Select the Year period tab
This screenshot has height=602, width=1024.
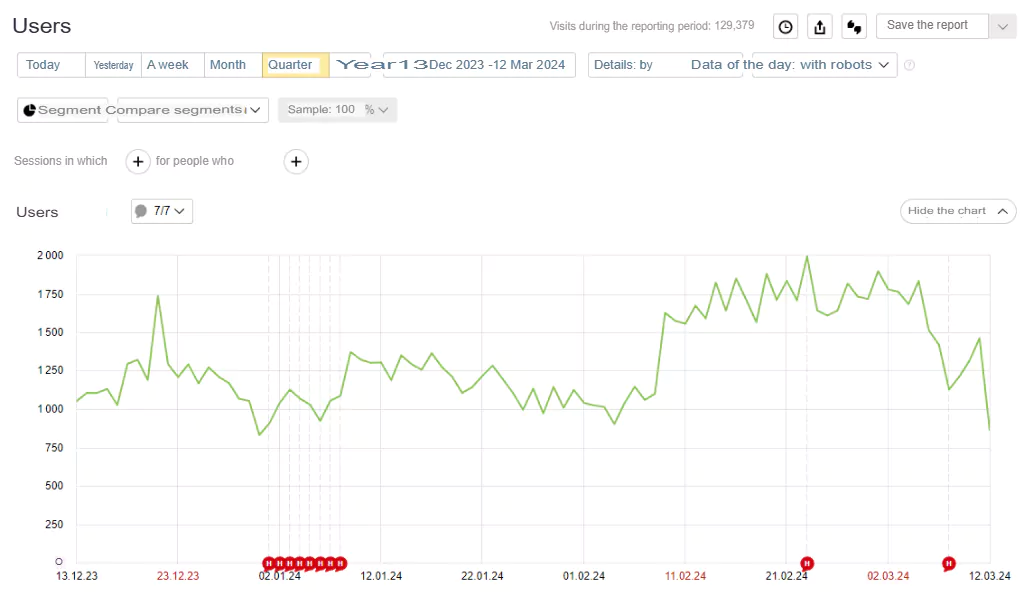[350, 65]
